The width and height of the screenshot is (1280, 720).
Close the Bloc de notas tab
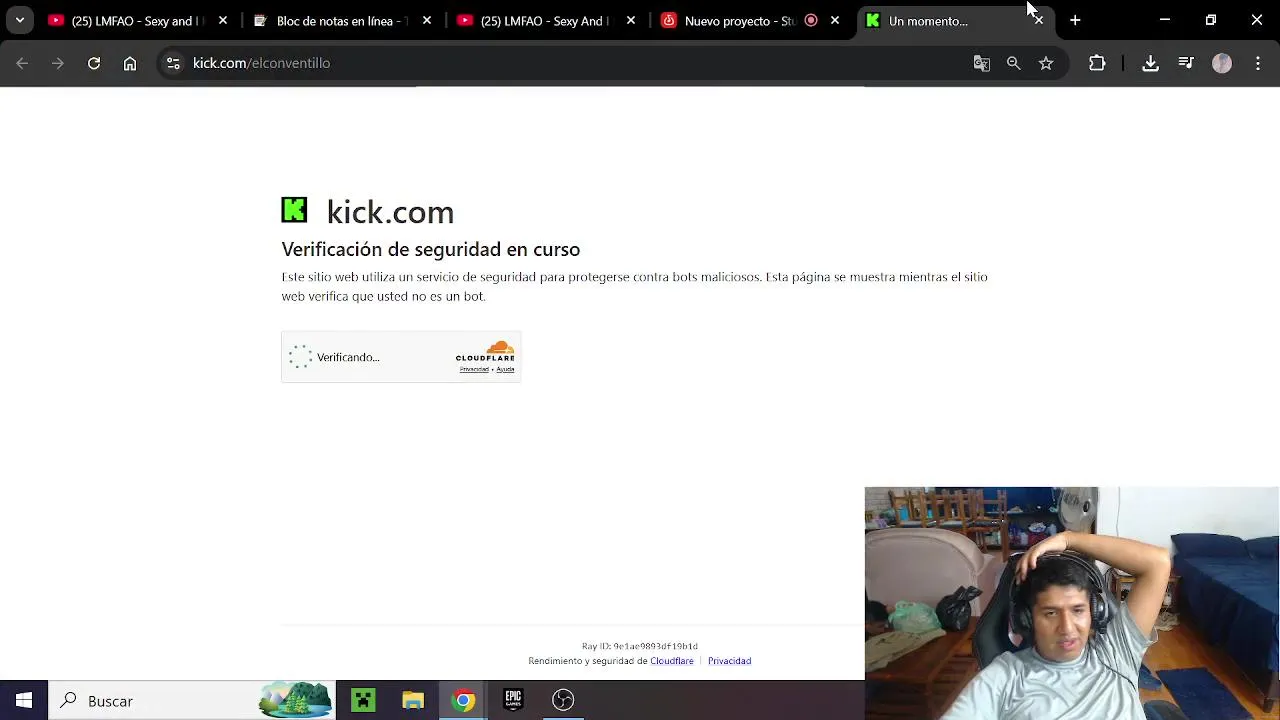(427, 20)
